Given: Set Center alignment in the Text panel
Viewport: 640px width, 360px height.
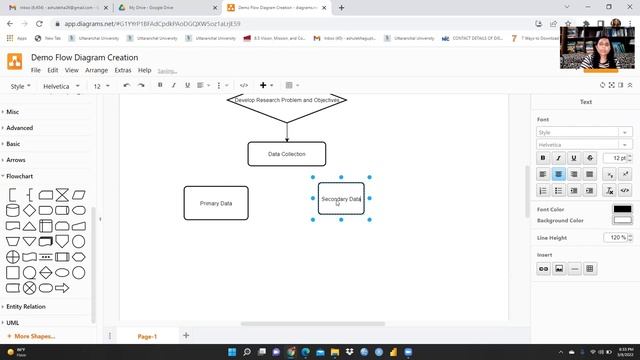Looking at the screenshot, I should [559, 174].
